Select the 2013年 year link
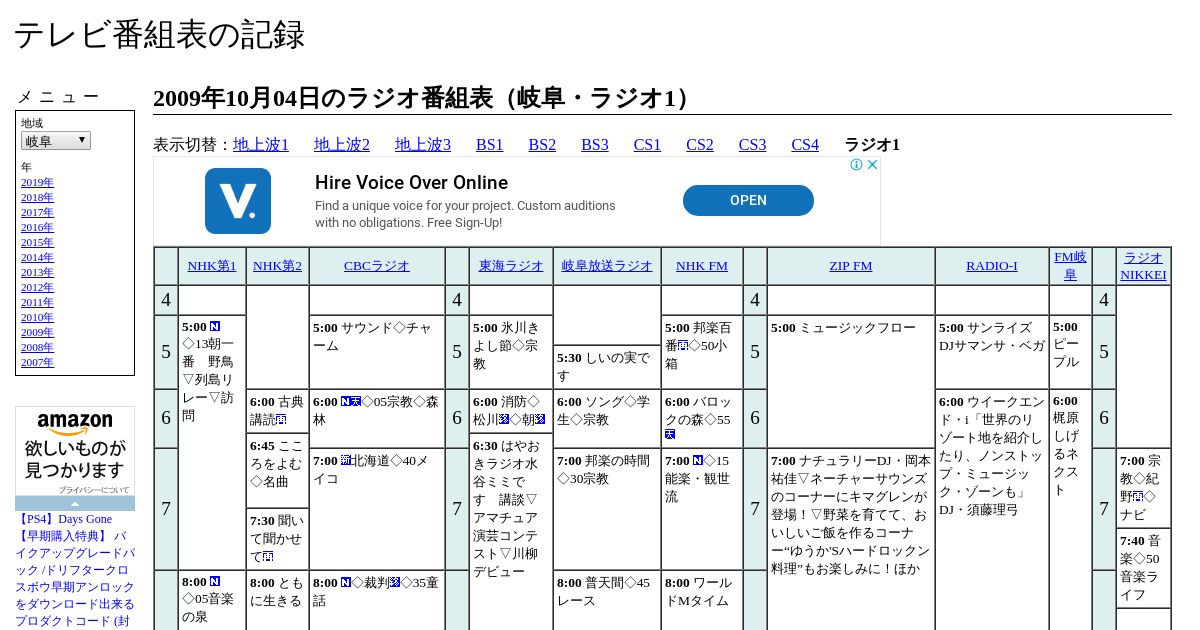The width and height of the screenshot is (1200, 630). 37,272
